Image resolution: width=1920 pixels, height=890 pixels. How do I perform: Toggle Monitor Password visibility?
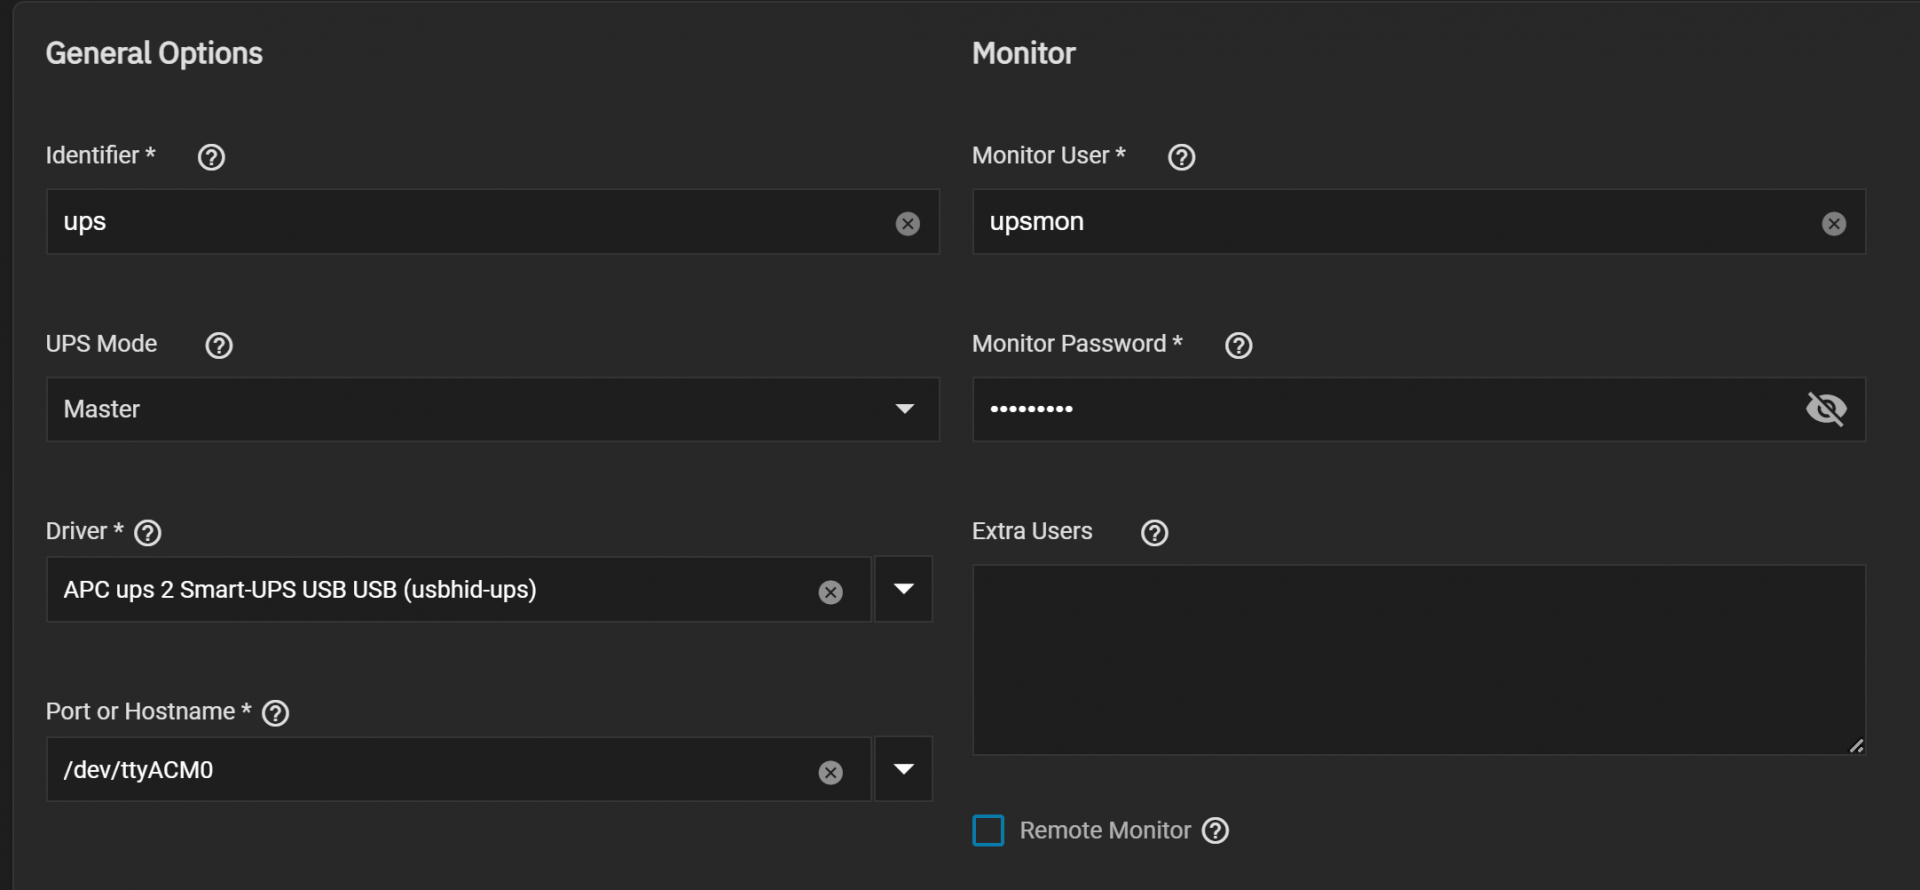(1825, 409)
